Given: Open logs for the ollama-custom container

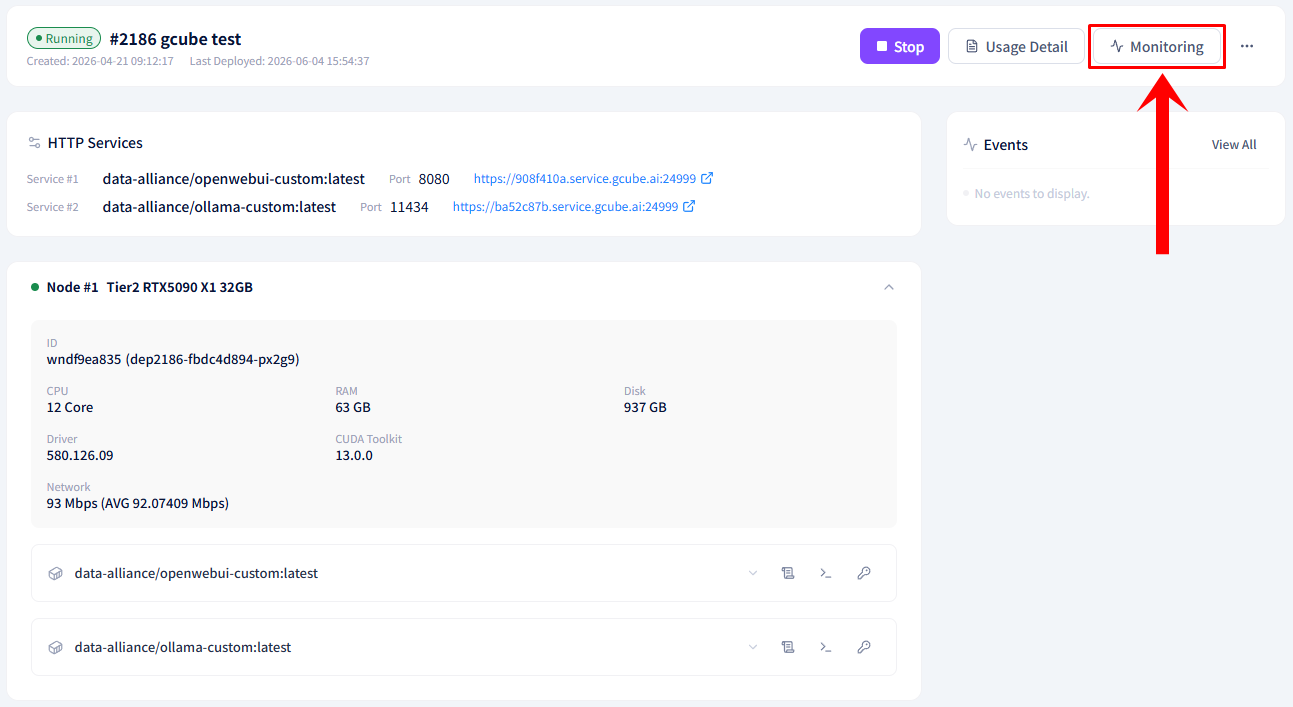Looking at the screenshot, I should point(788,647).
